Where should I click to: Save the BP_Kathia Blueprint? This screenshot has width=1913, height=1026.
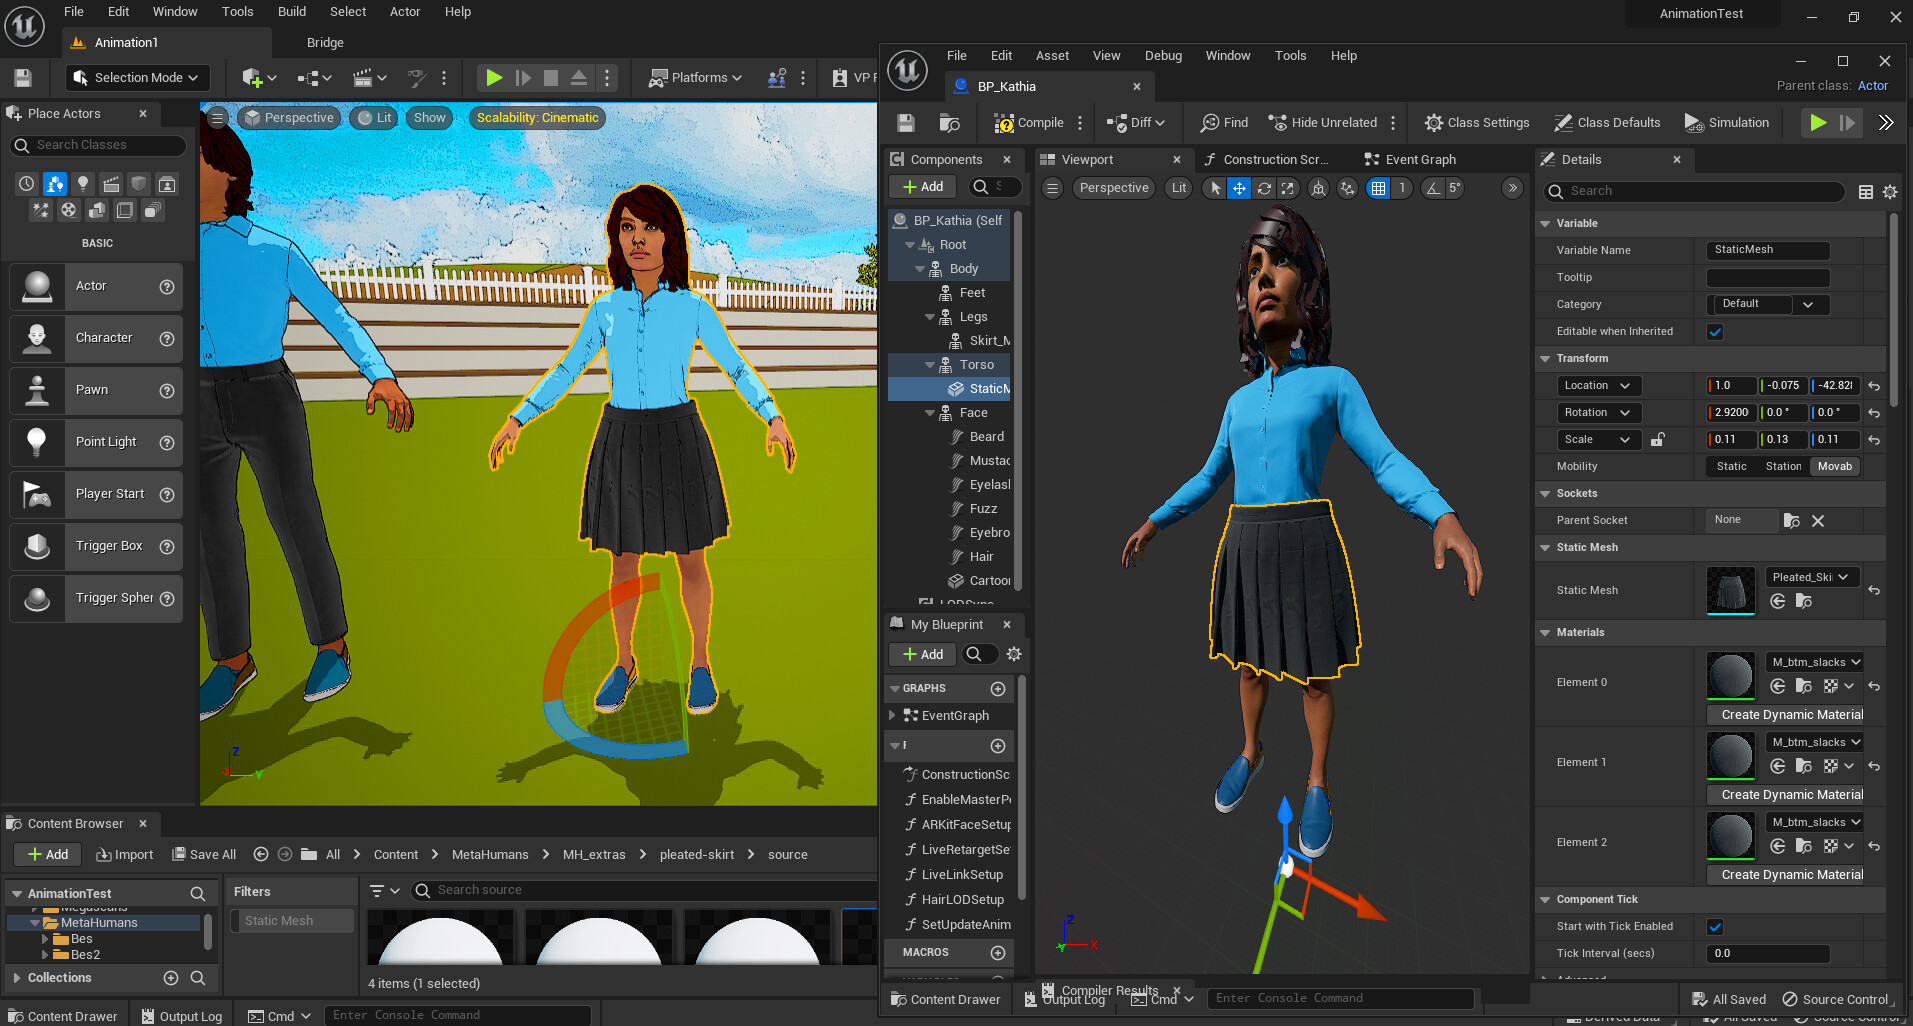point(904,122)
